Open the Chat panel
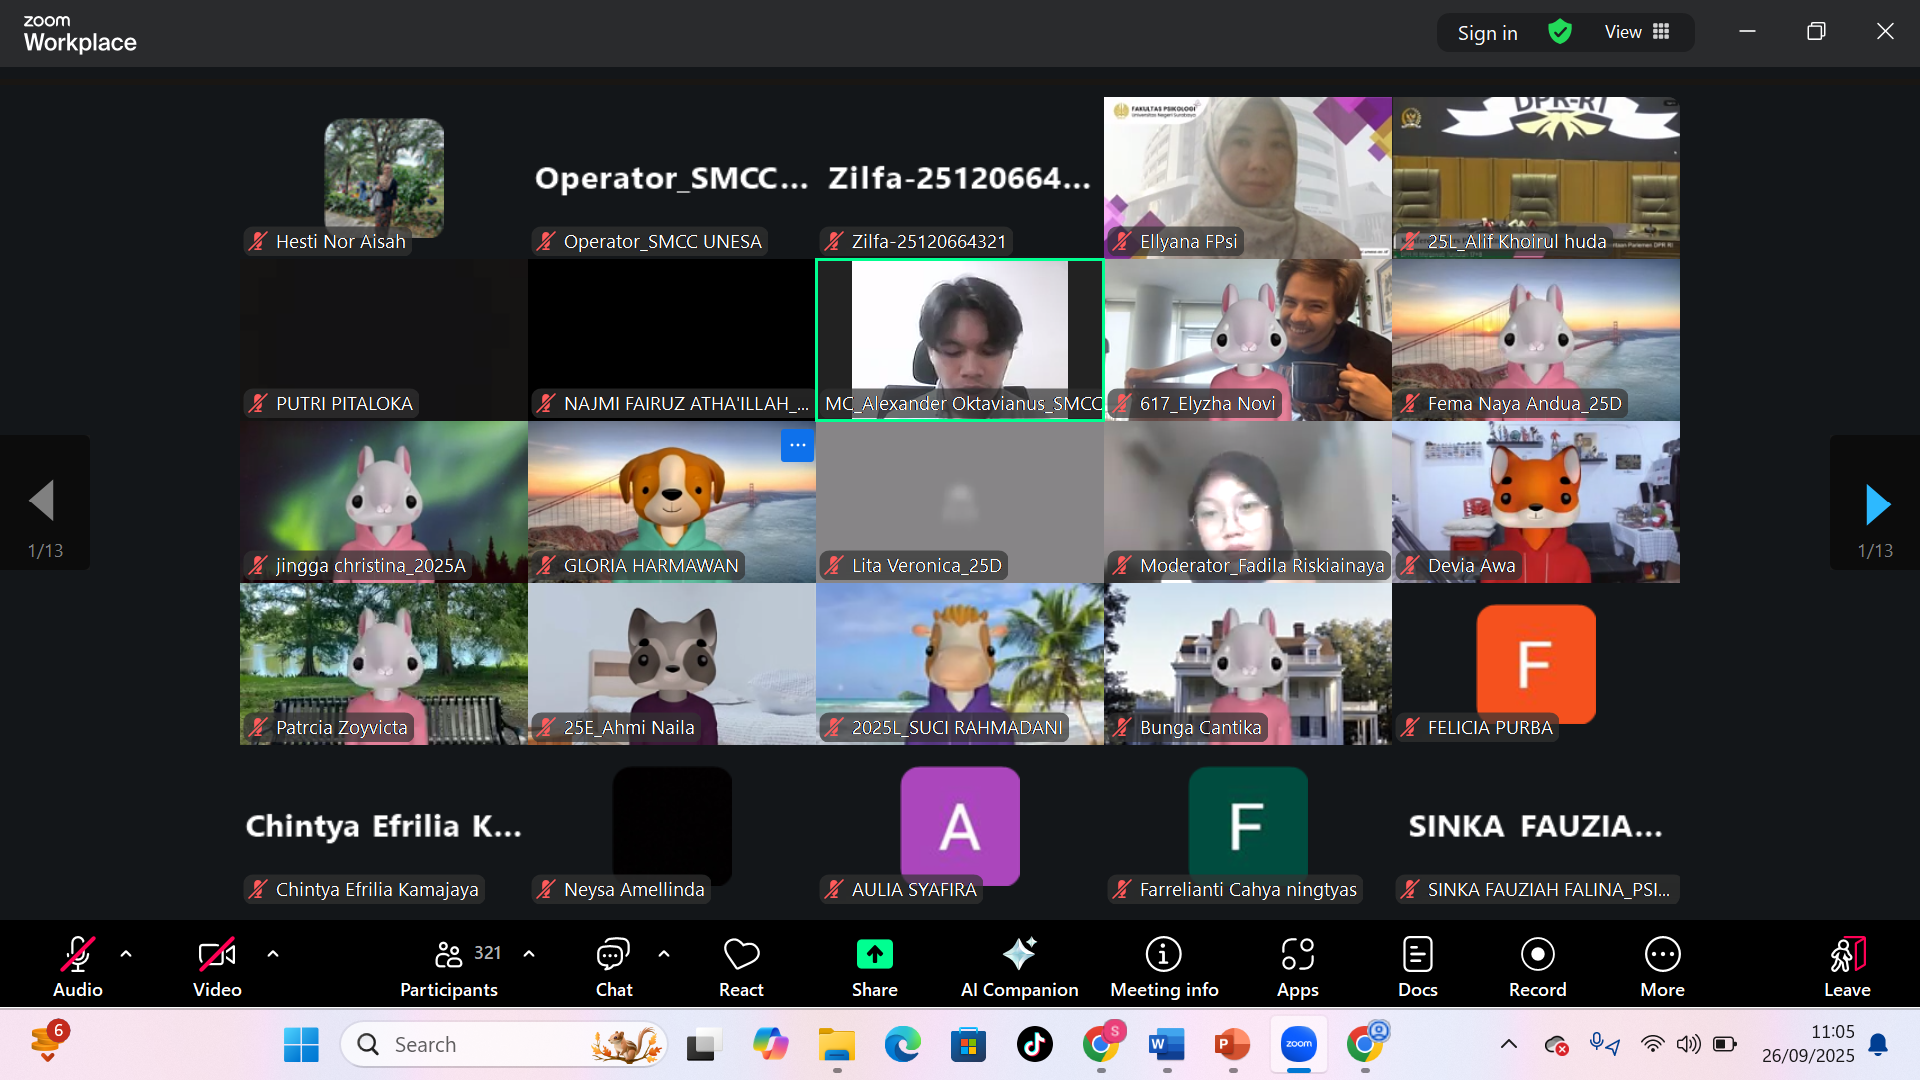Screen dimensions: 1920x1080 pos(613,966)
